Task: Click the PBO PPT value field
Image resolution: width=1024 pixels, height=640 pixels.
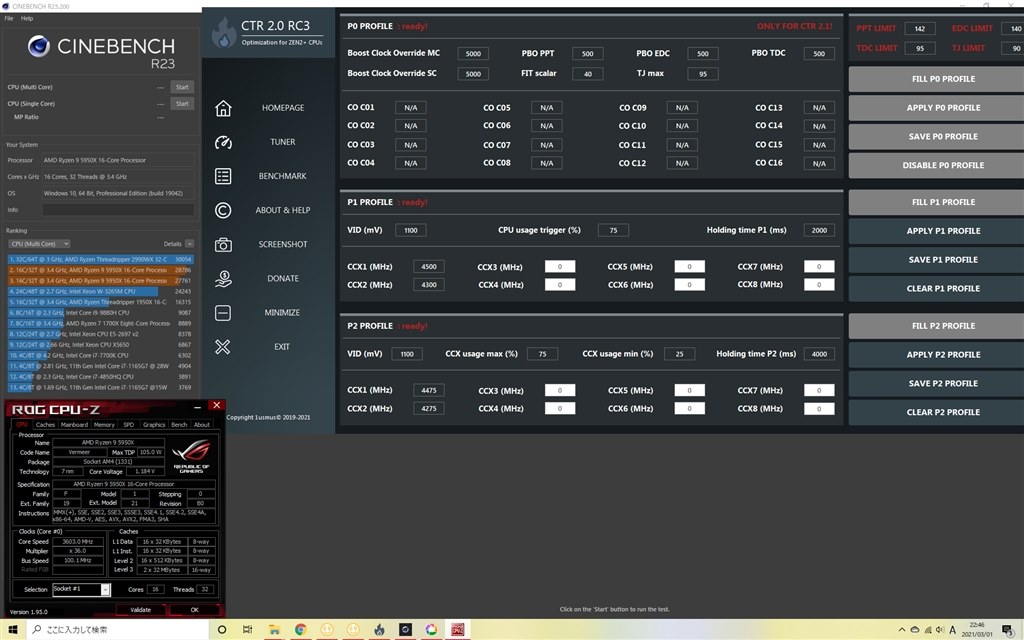Action: [x=588, y=54]
